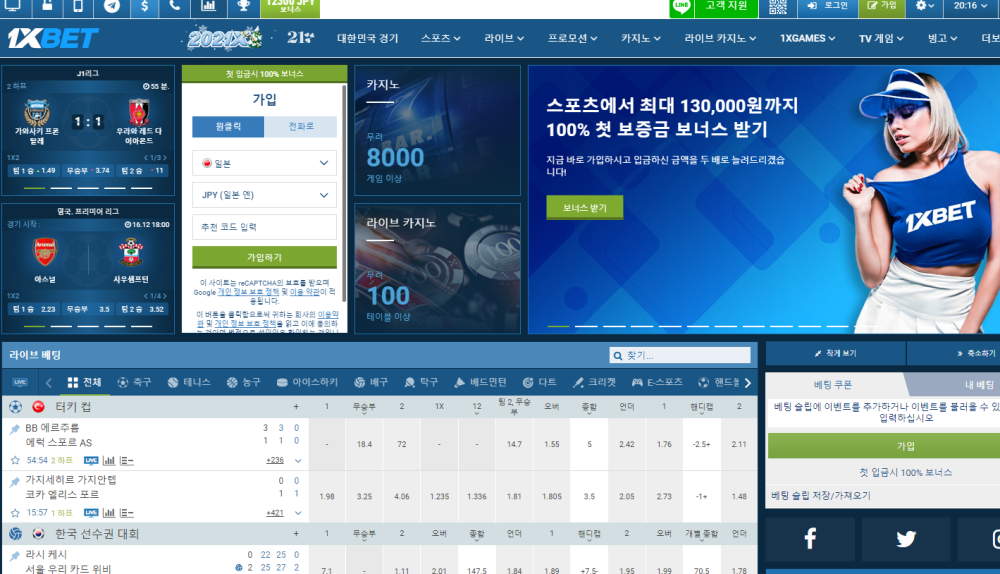Open the 대한민국 경기 menu item

[367, 38]
